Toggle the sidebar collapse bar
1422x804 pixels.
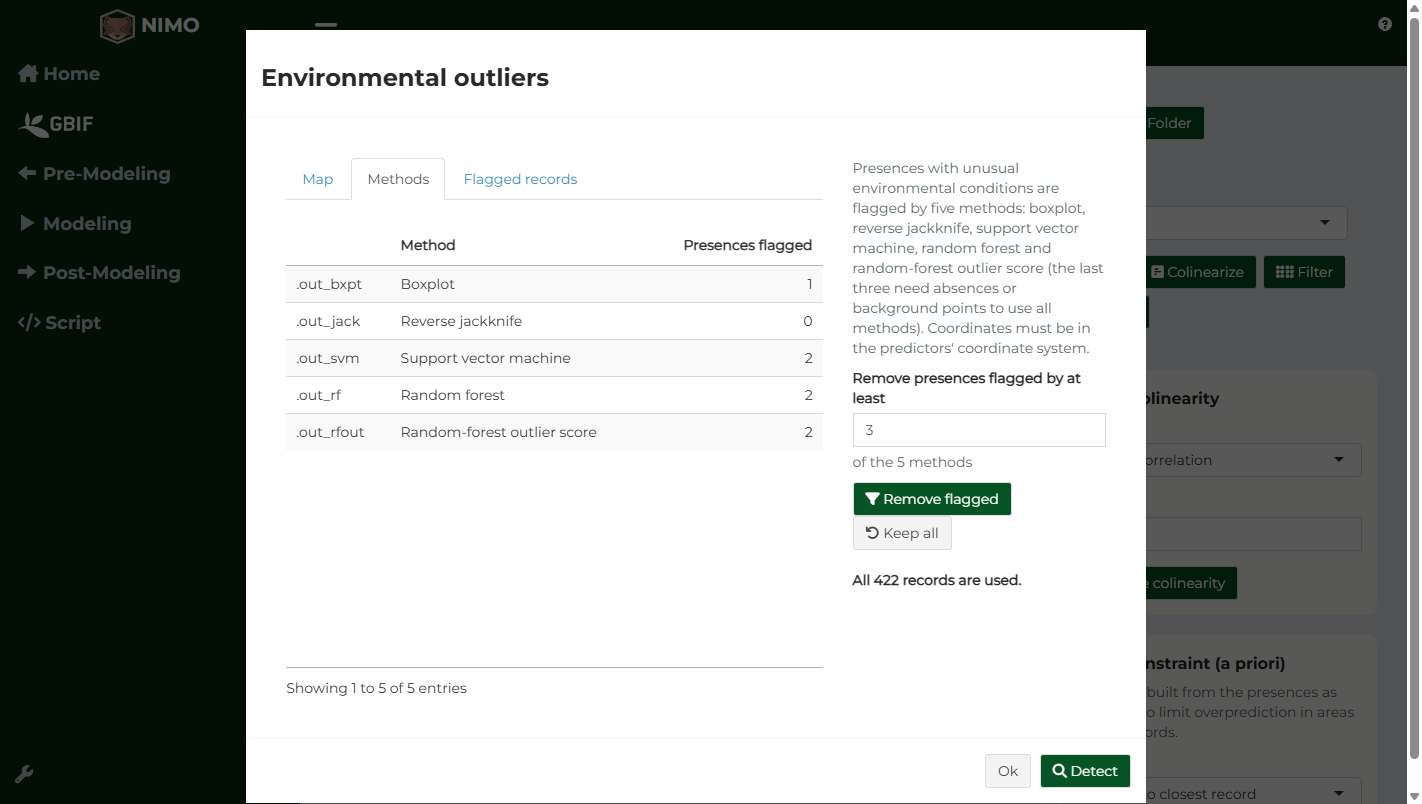pyautogui.click(x=326, y=25)
